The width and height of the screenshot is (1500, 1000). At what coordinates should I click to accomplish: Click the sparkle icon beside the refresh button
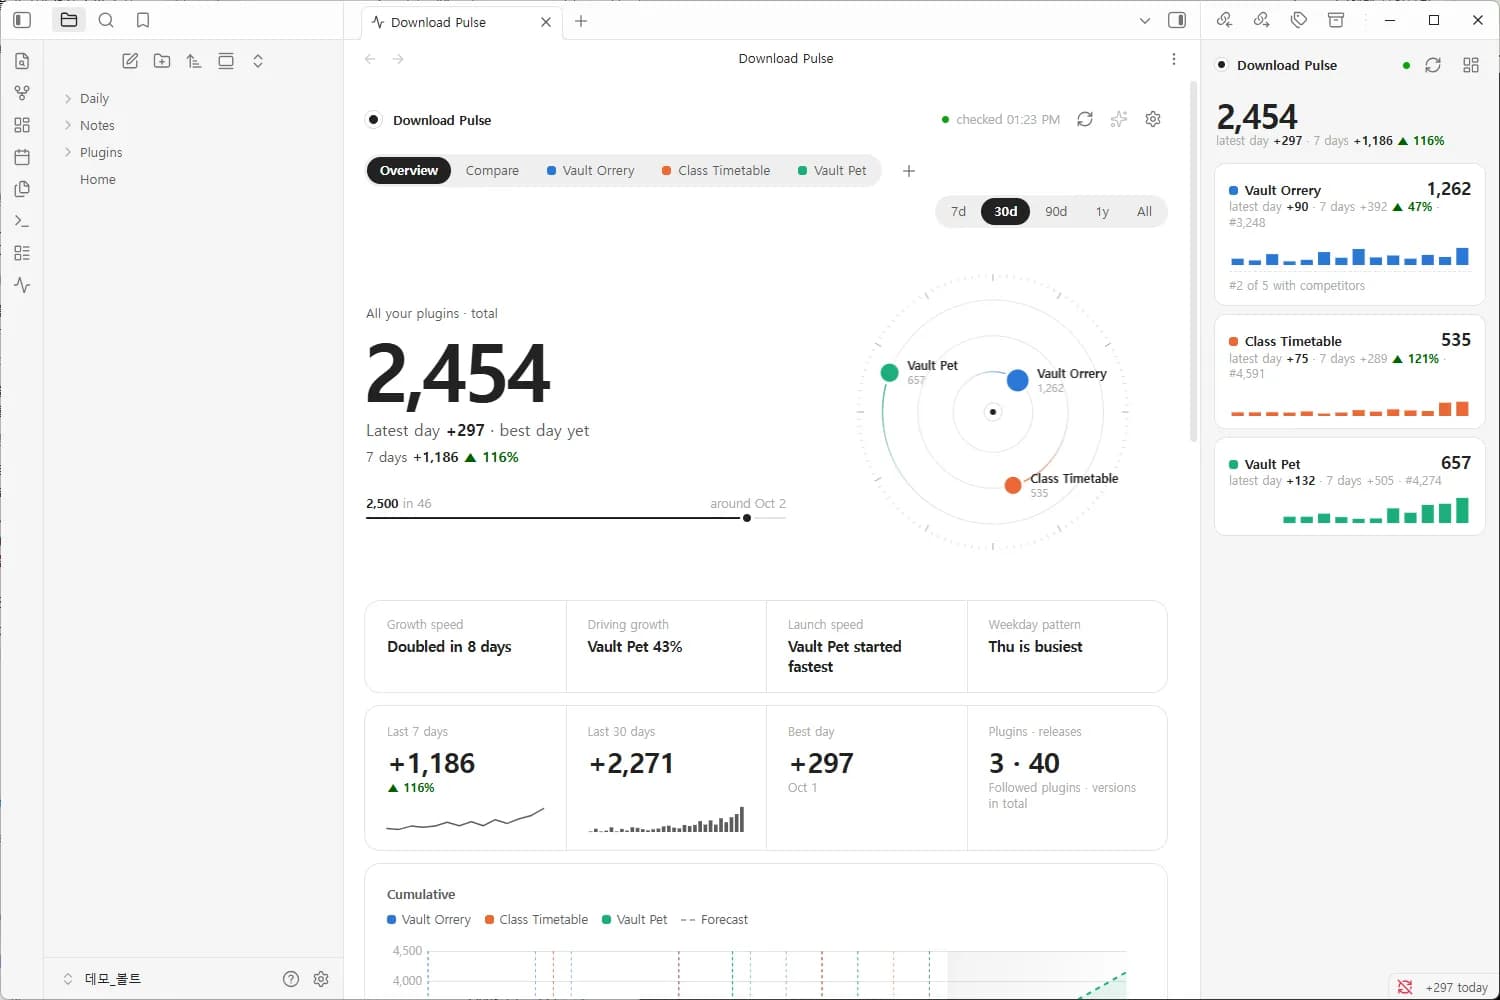1119,119
